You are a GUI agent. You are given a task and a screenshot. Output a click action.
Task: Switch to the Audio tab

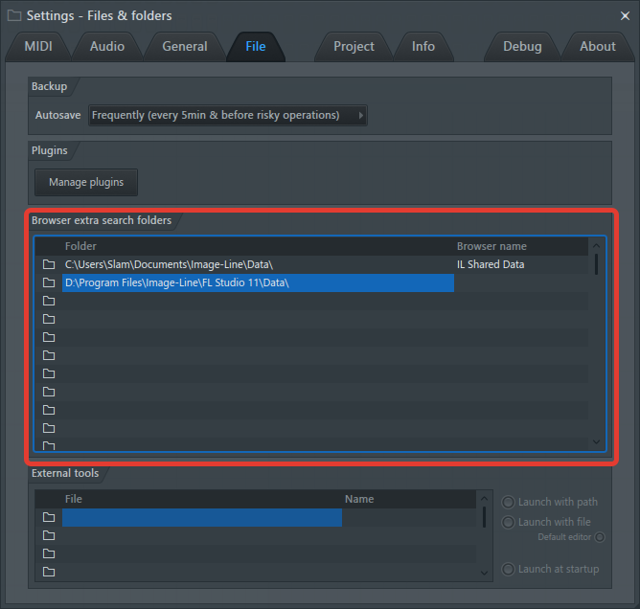click(107, 47)
